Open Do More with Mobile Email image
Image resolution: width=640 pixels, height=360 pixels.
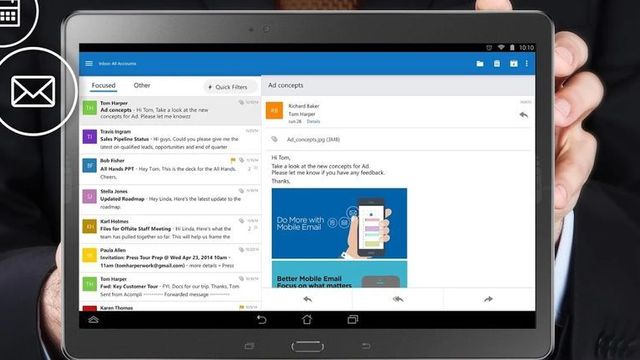[339, 223]
